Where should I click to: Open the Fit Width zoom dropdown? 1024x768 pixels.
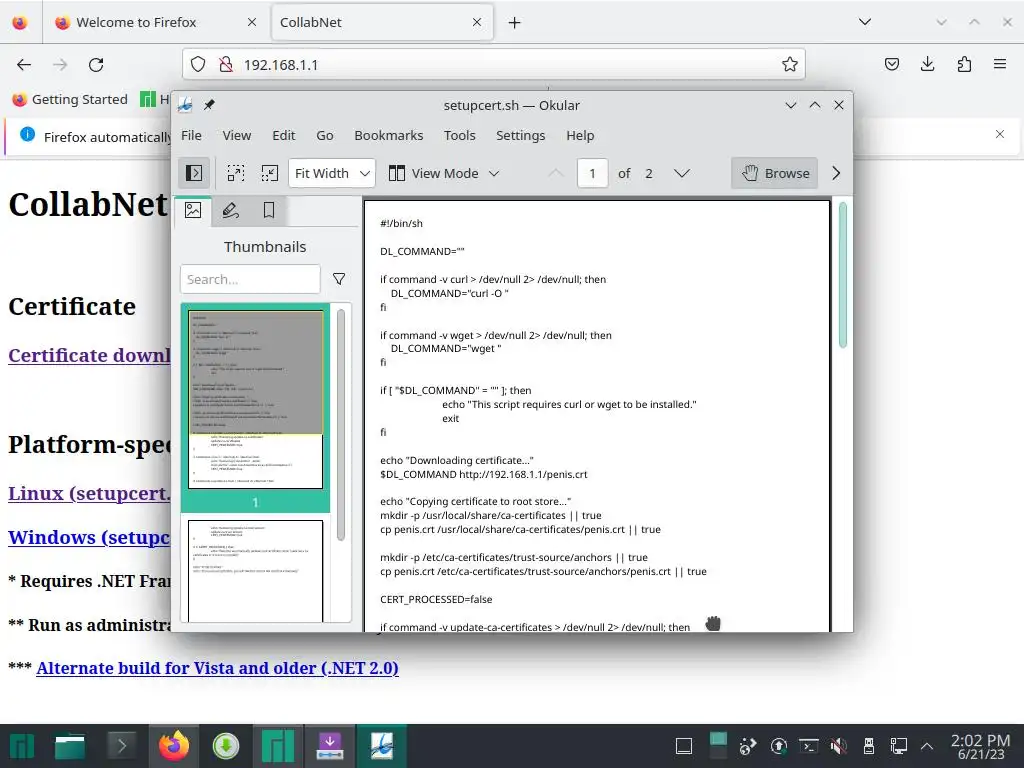coord(332,173)
